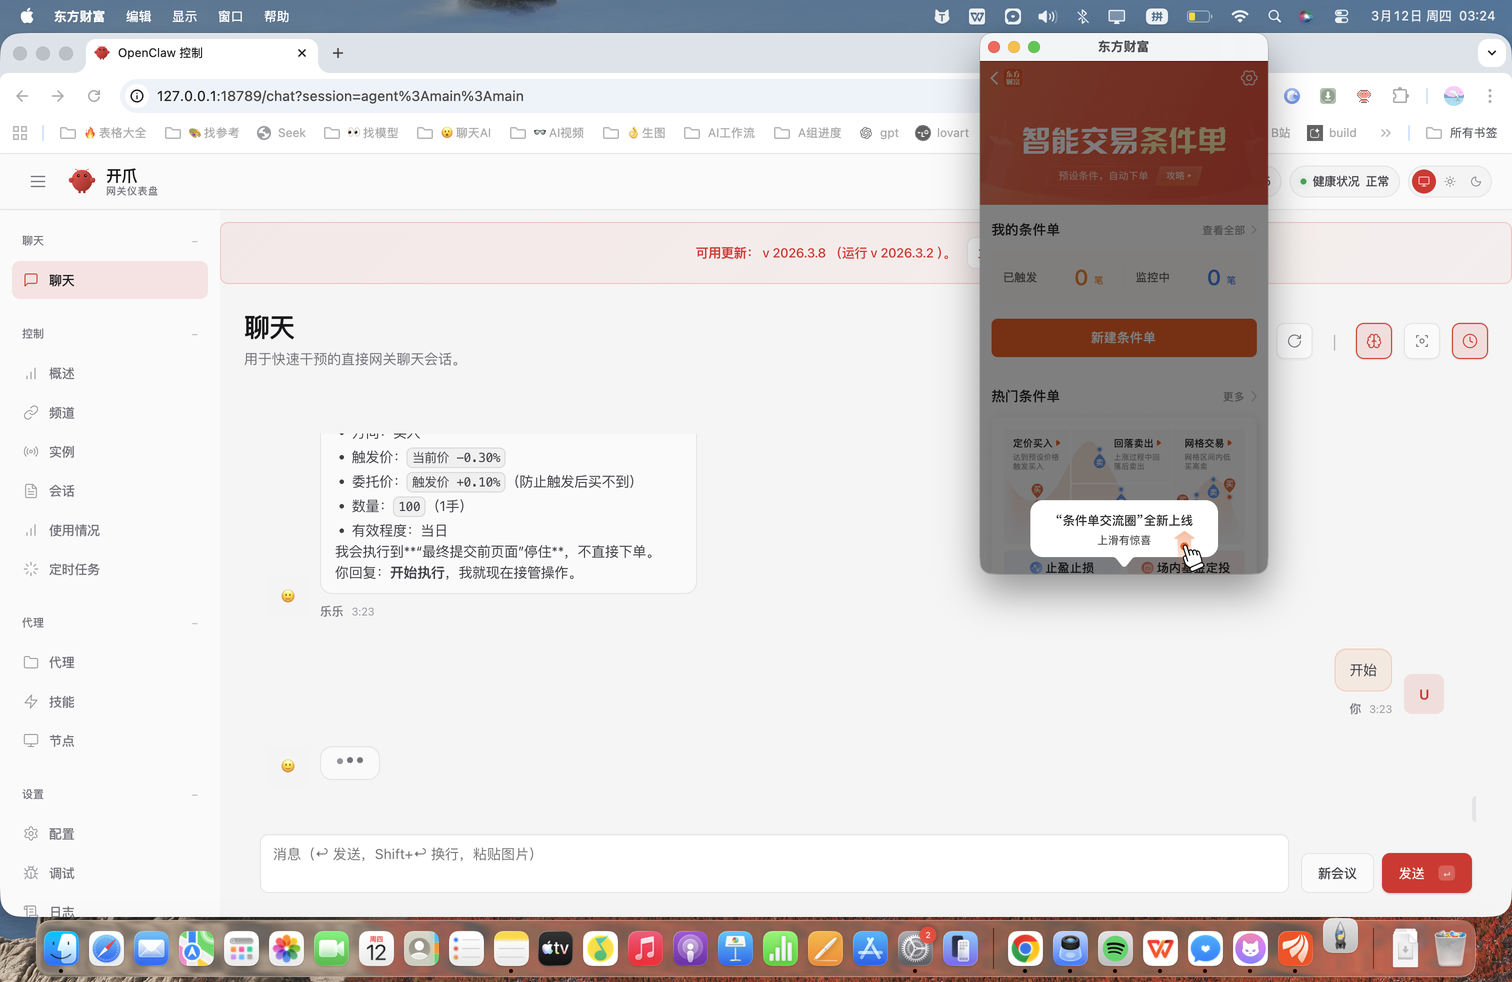Open the 帮助 menu in menu bar
Viewport: 1512px width, 982px height.
coord(276,16)
